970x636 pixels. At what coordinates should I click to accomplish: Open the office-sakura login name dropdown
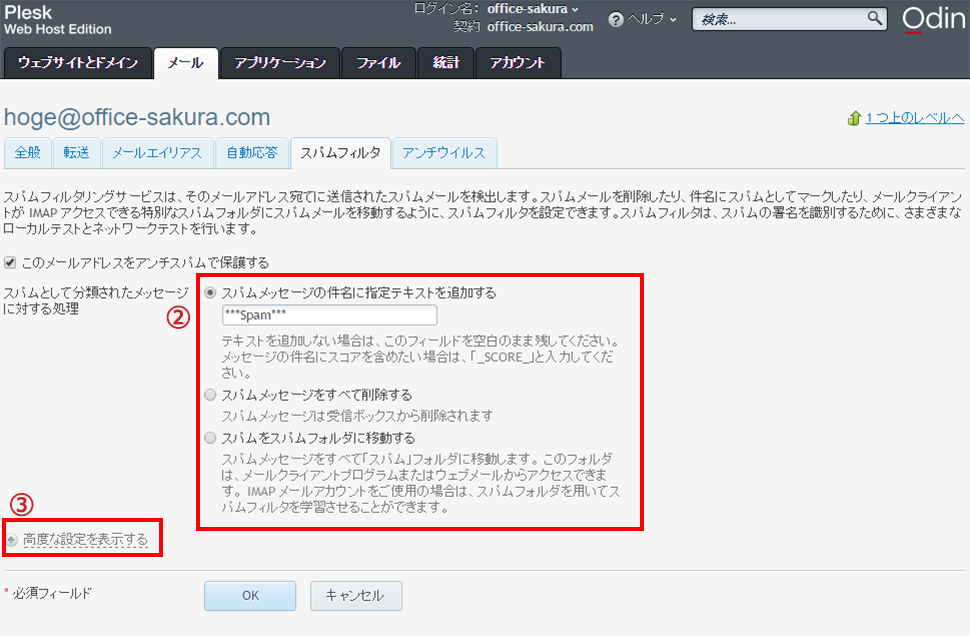point(533,9)
